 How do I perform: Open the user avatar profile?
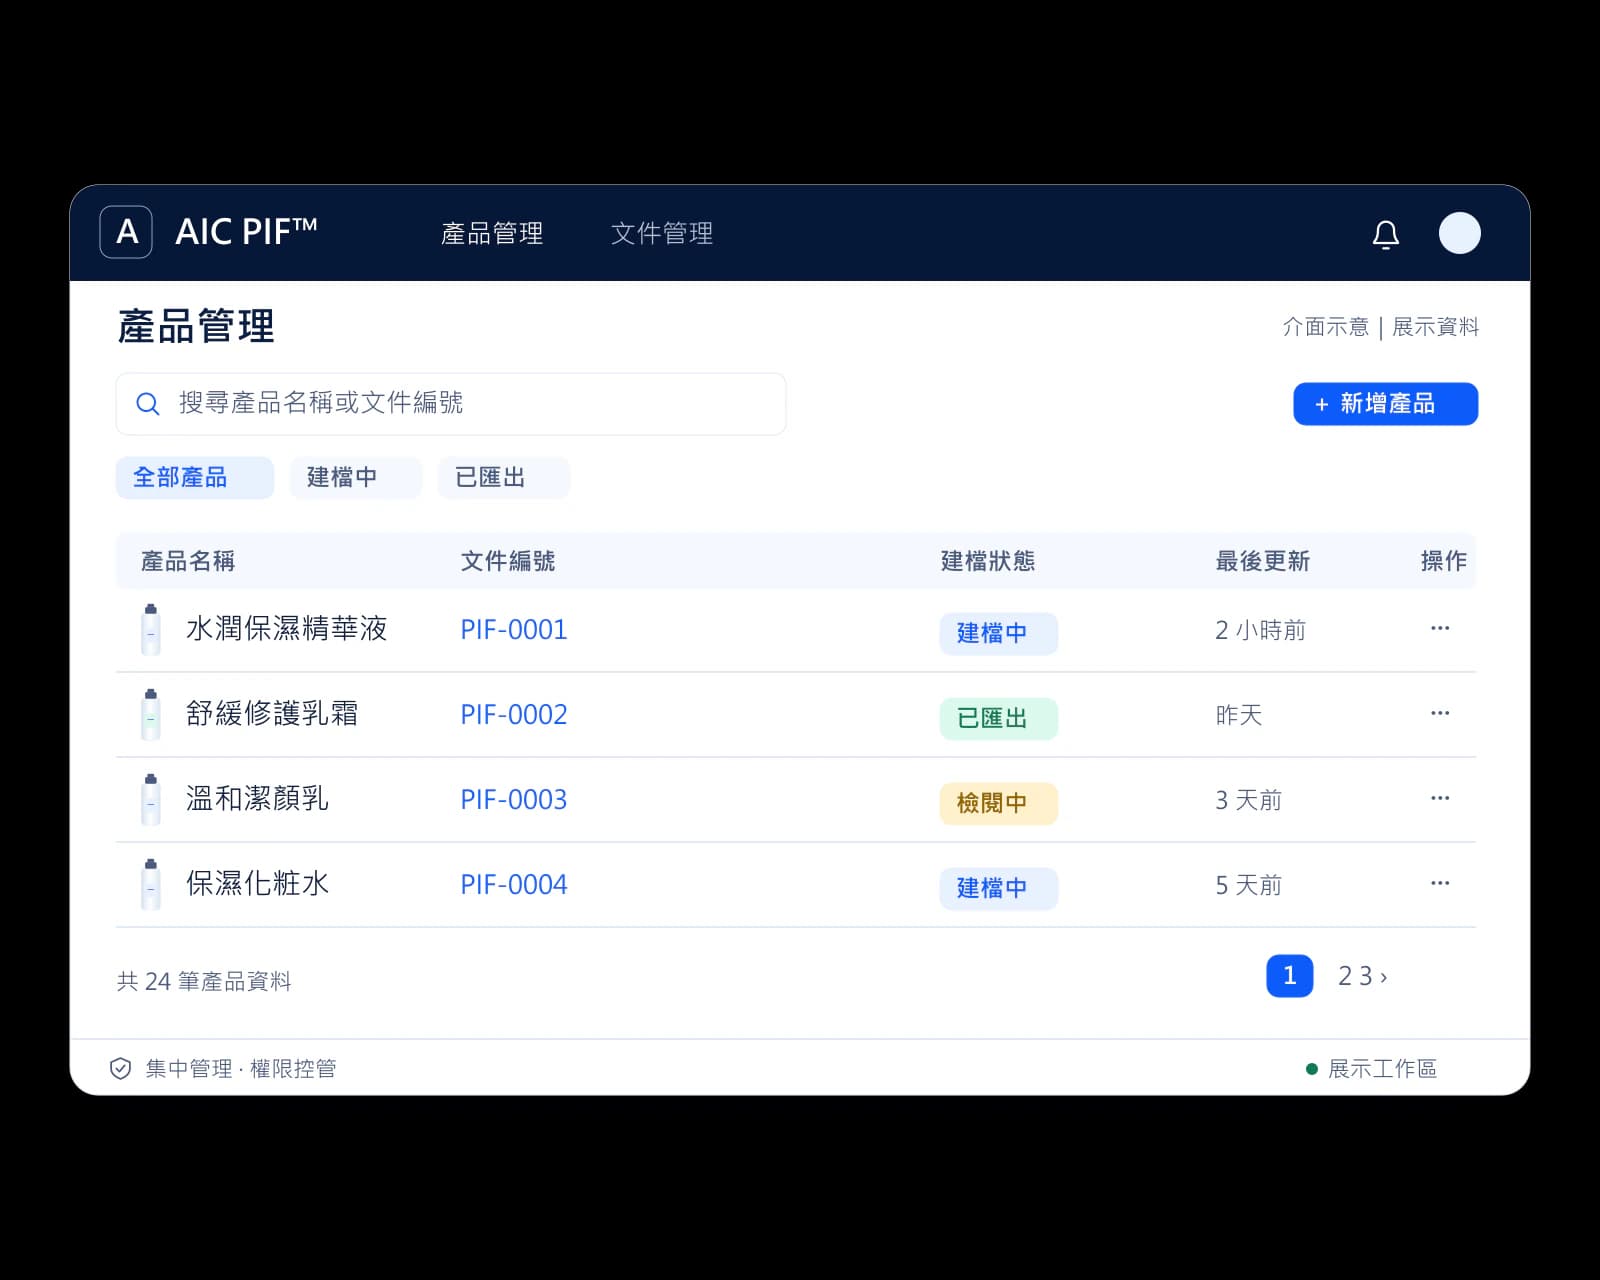[1459, 233]
